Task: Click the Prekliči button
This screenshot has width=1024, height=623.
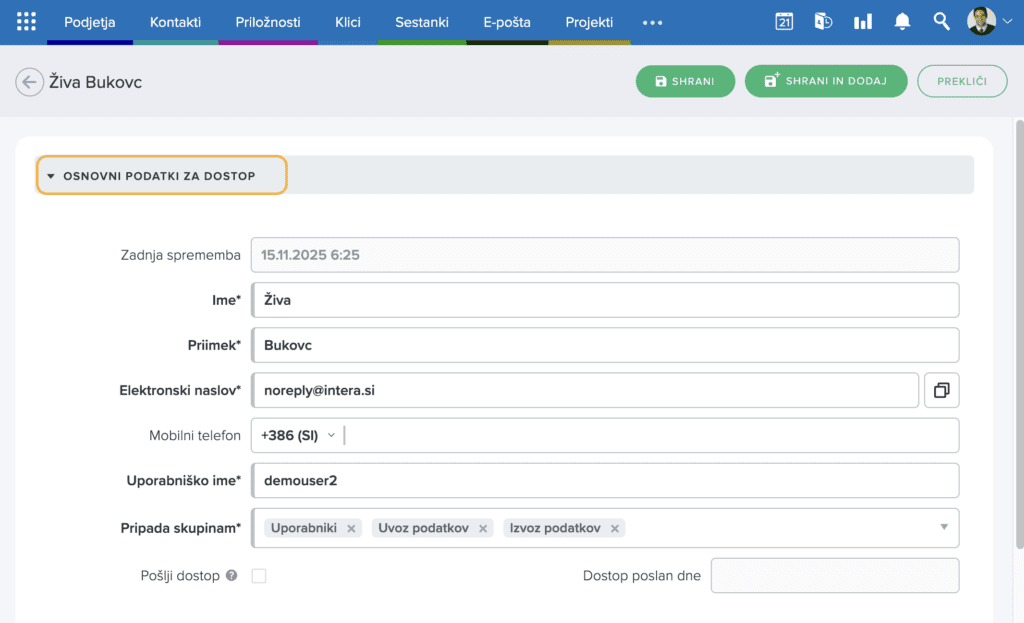Action: pos(962,82)
